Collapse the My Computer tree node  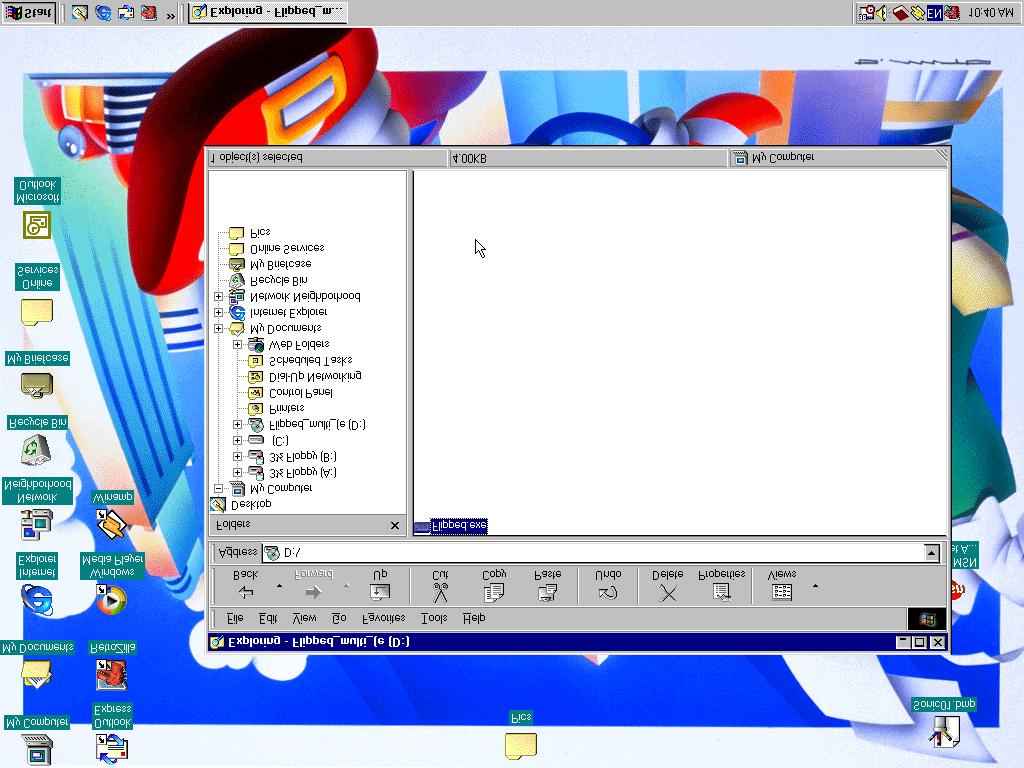point(217,488)
